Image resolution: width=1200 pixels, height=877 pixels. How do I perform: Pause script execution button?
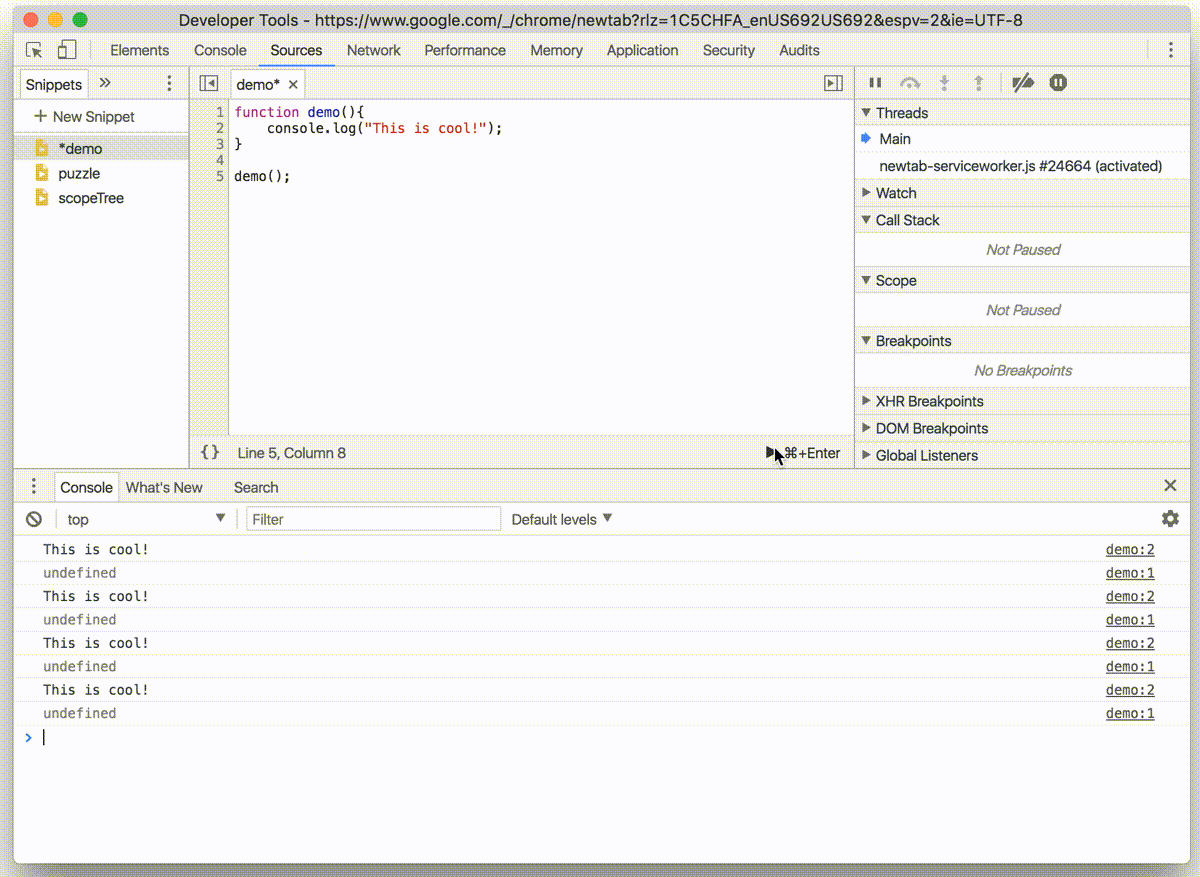coord(875,84)
